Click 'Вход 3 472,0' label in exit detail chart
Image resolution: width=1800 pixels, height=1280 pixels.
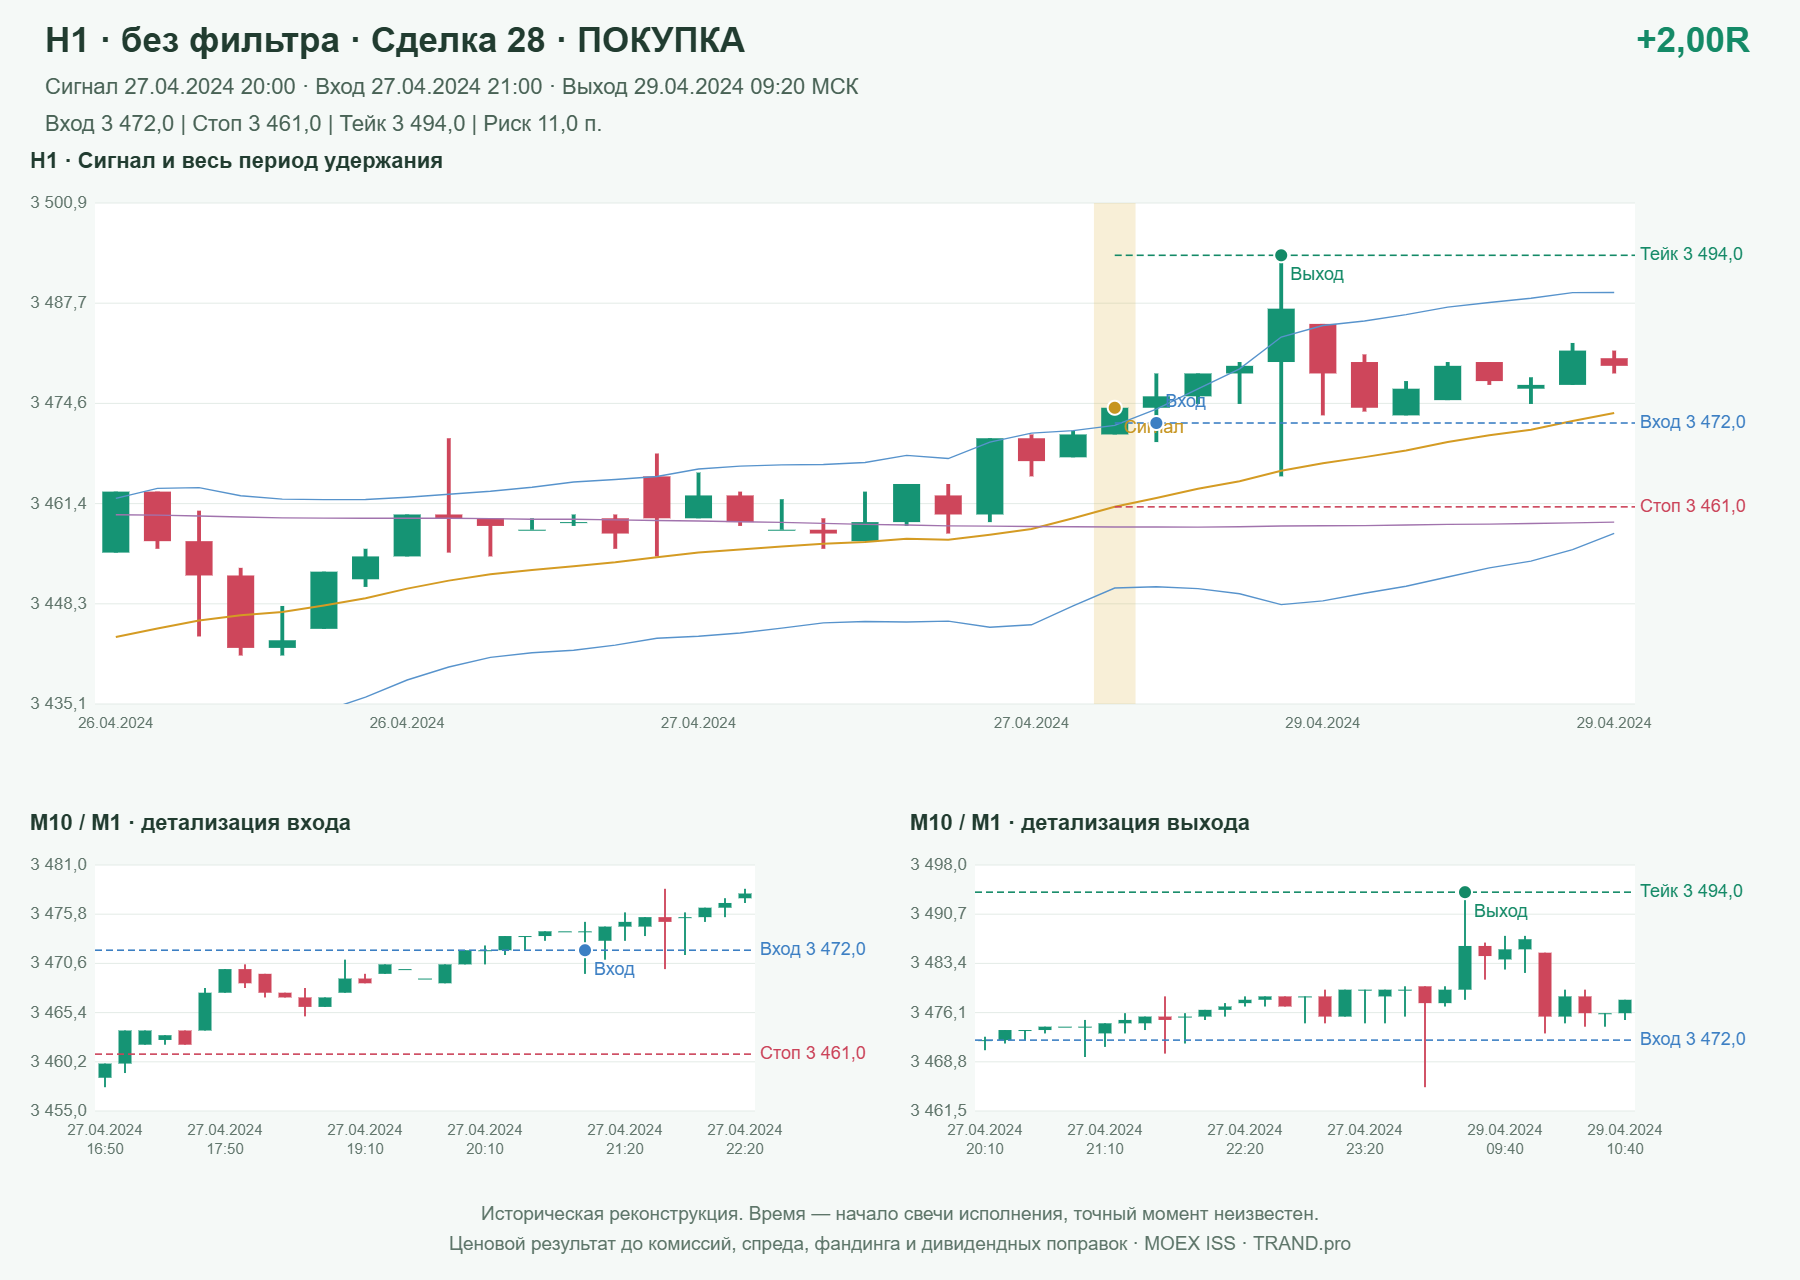pos(1692,1039)
